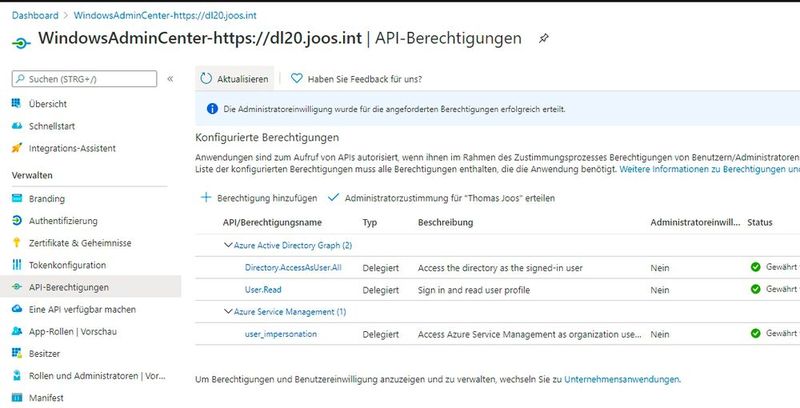Click the Schnellstart cloud icon
This screenshot has height=408, width=800.
tap(17, 126)
